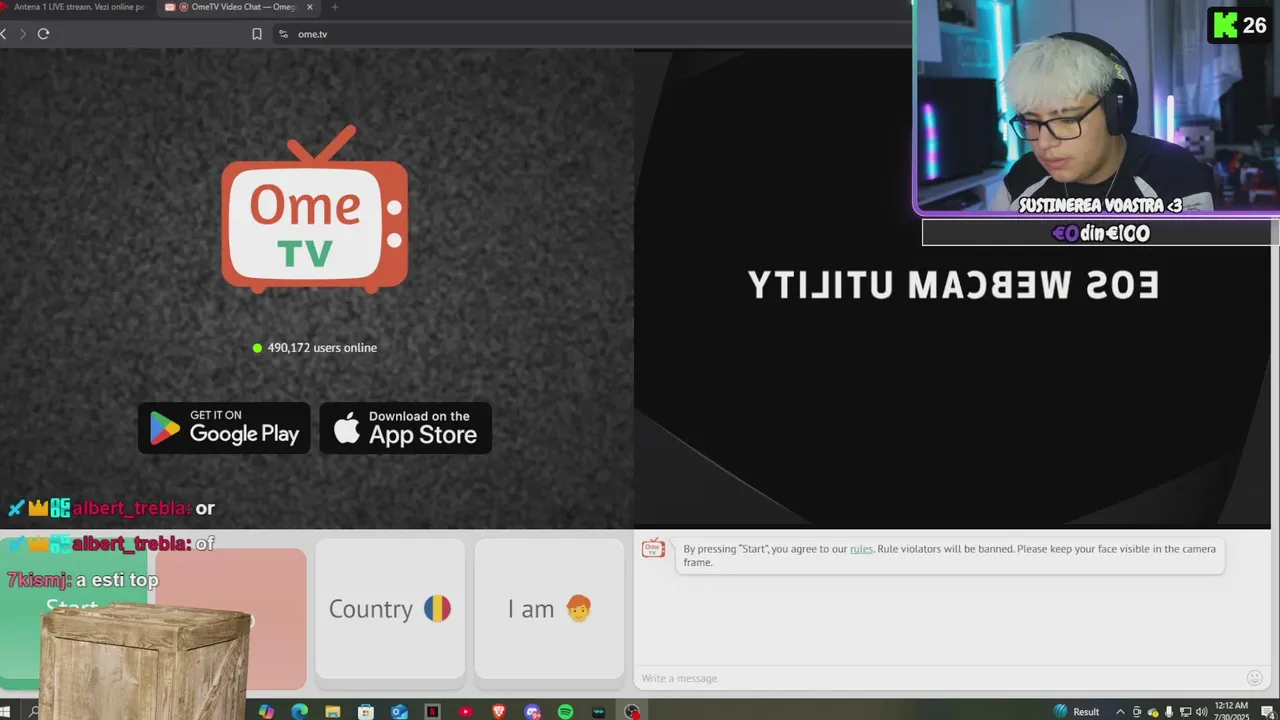Open a new browser tab

tap(334, 7)
